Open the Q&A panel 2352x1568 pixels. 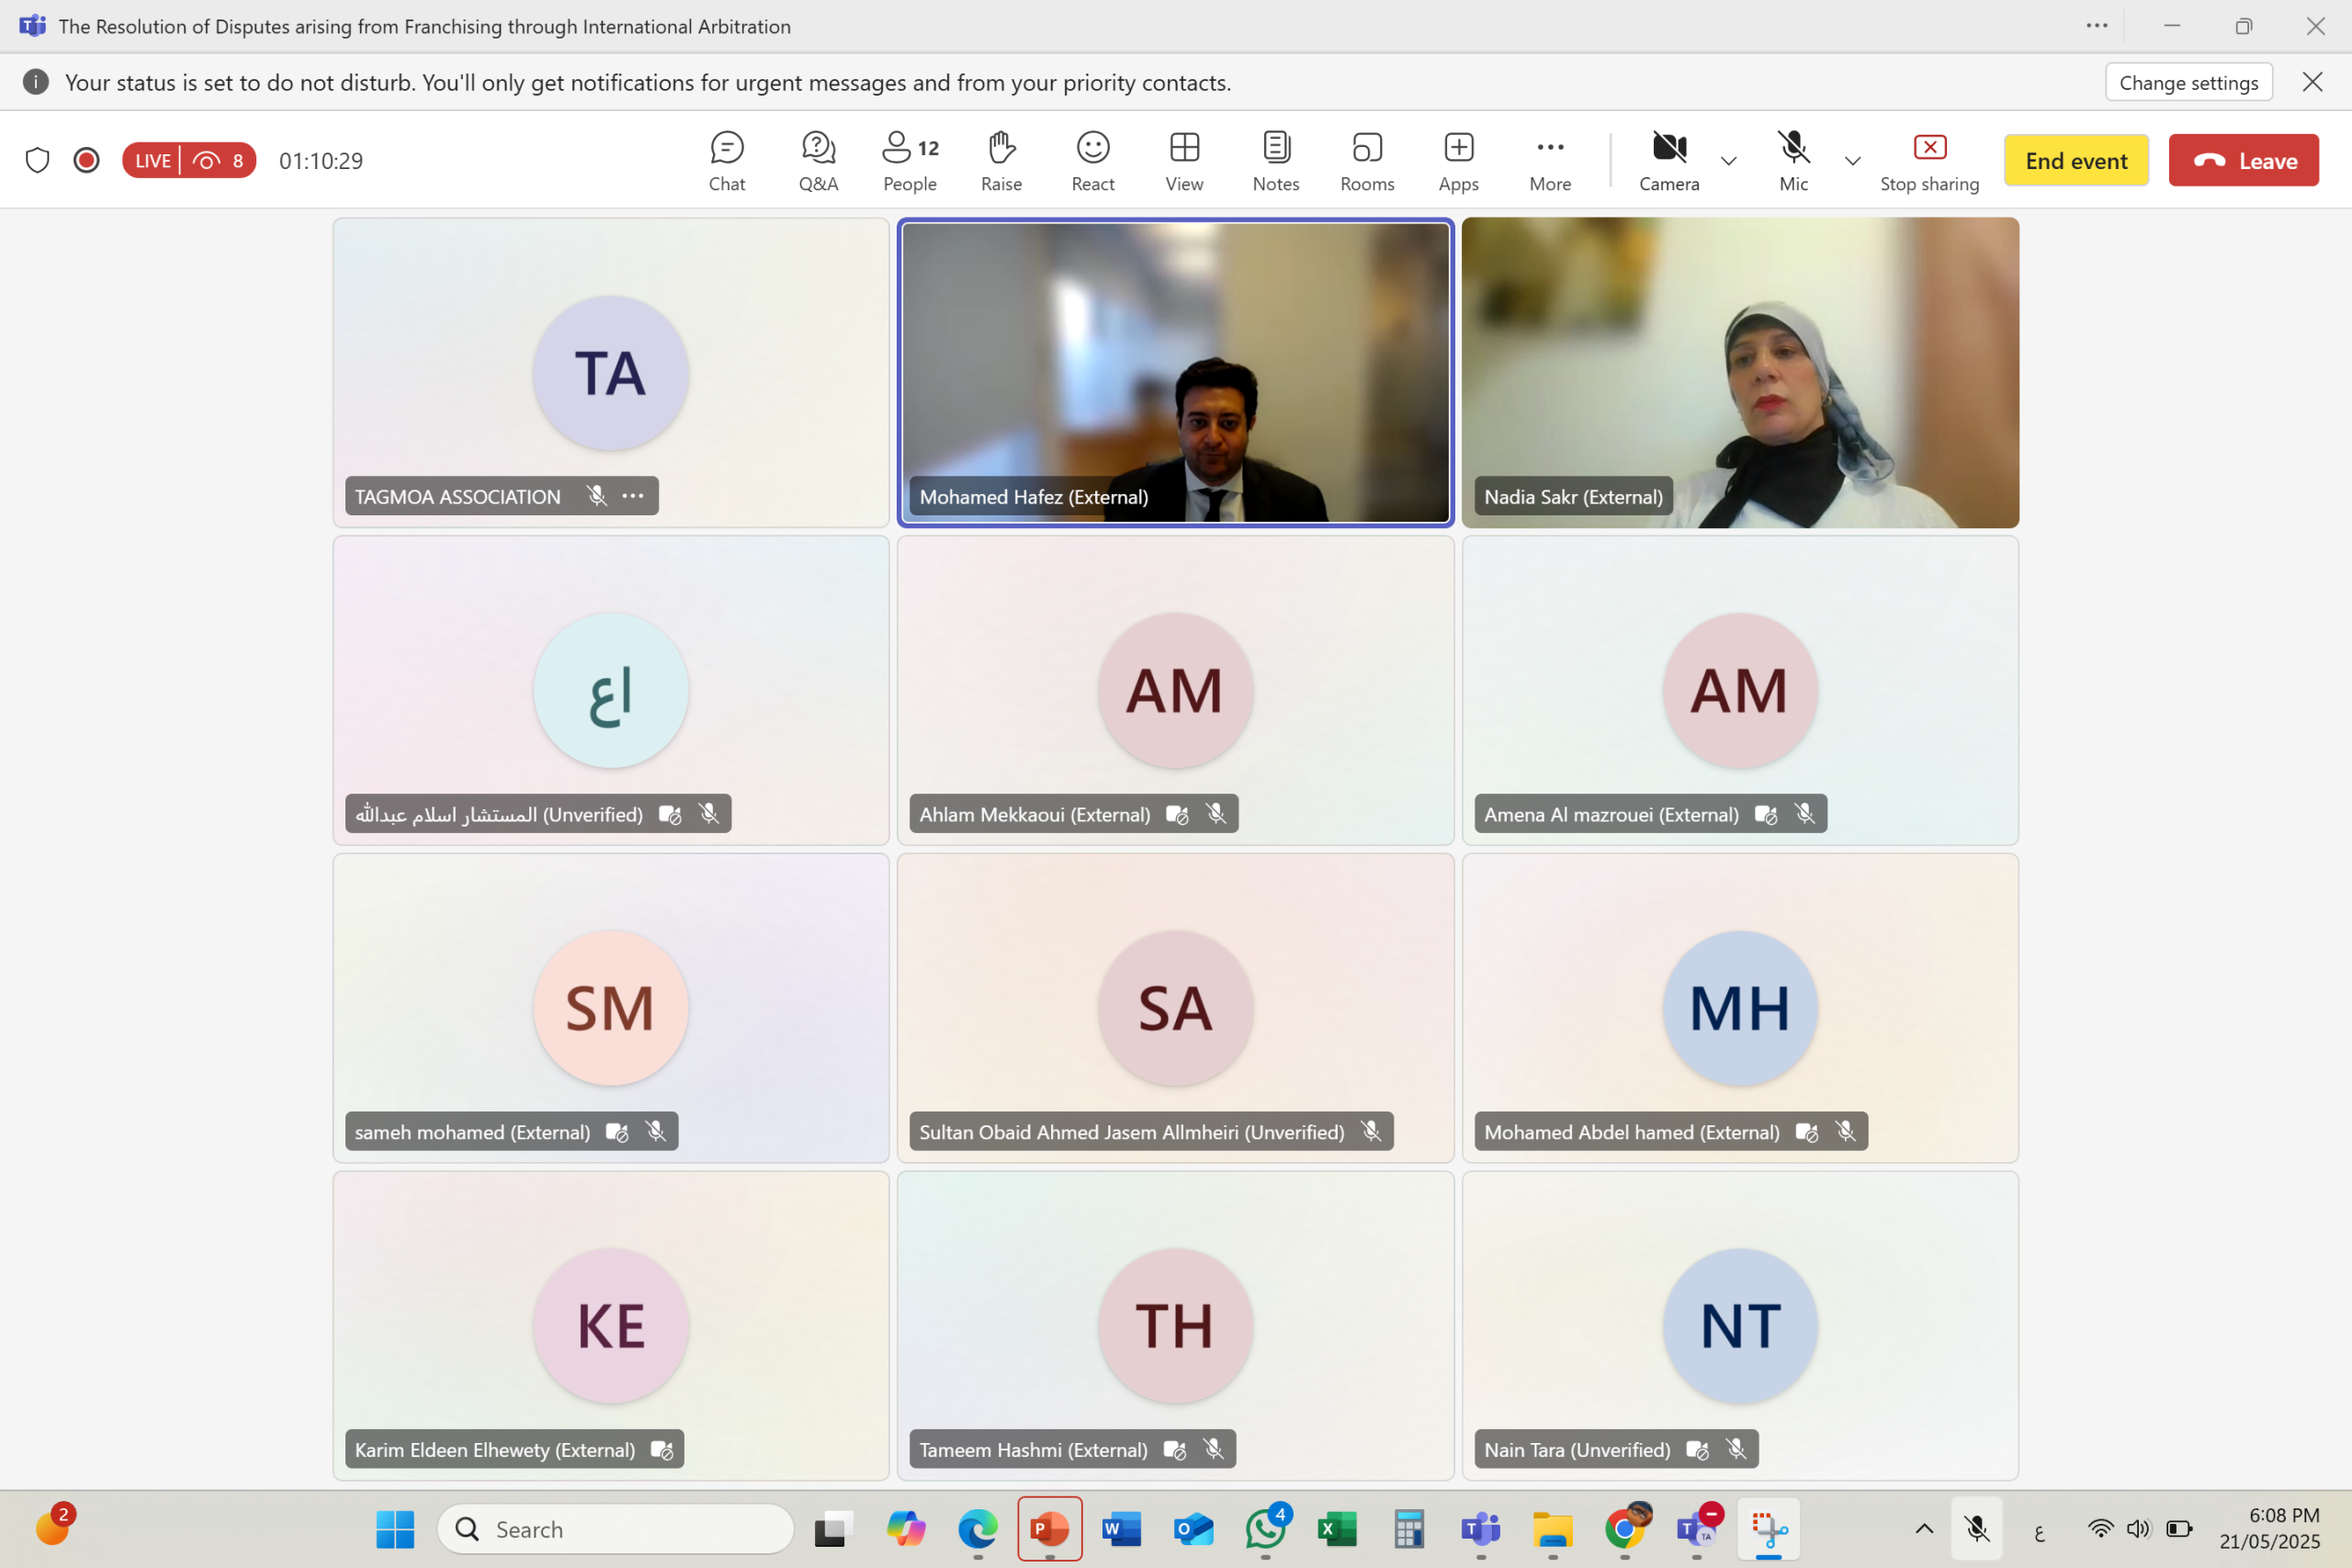(818, 160)
